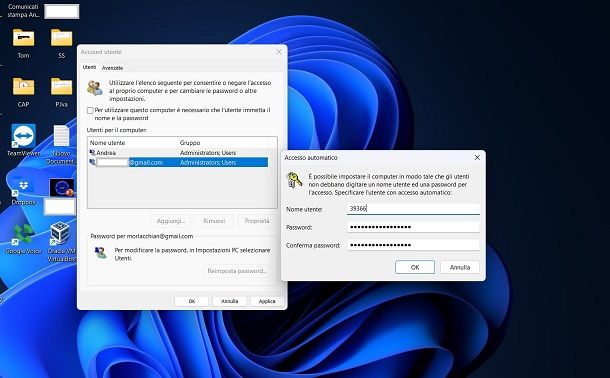Switch to the Avanzate tab
The image size is (610, 378).
[x=112, y=68]
